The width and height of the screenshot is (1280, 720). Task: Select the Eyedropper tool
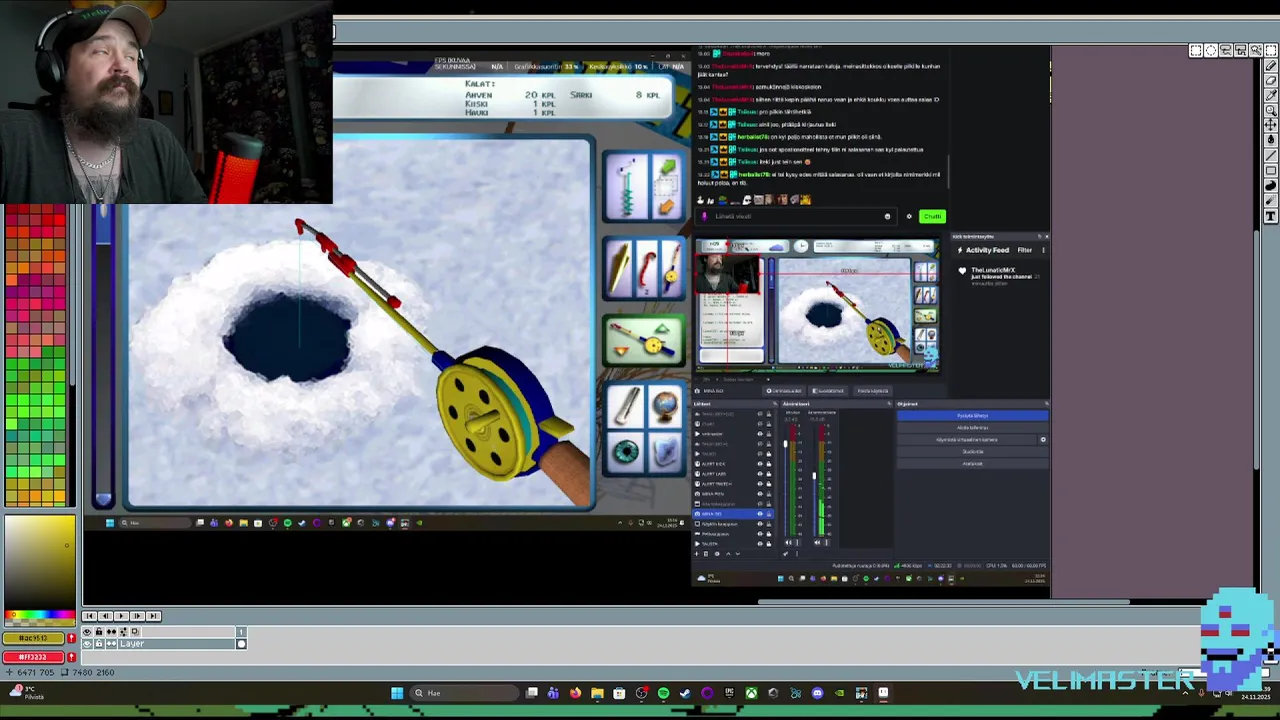click(x=1271, y=95)
